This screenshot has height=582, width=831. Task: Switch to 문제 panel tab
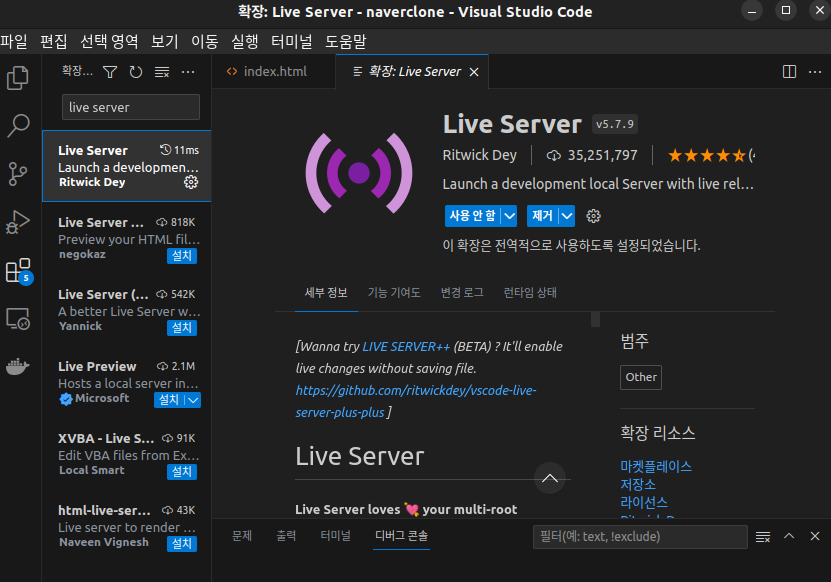(242, 536)
